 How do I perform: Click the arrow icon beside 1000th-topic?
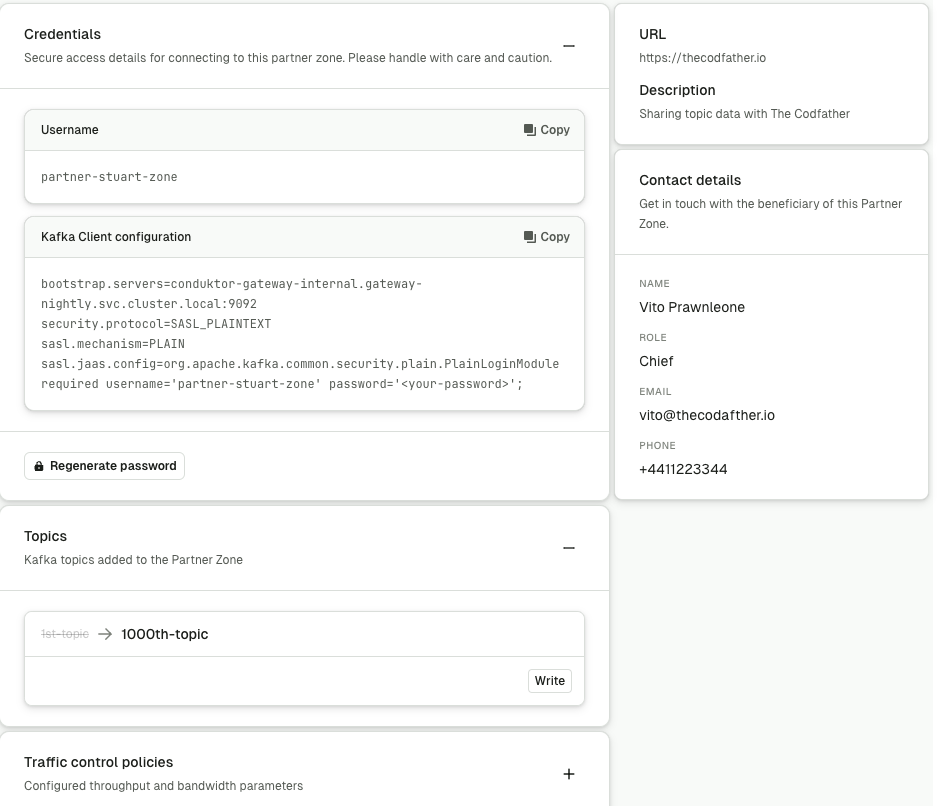[x=105, y=634]
